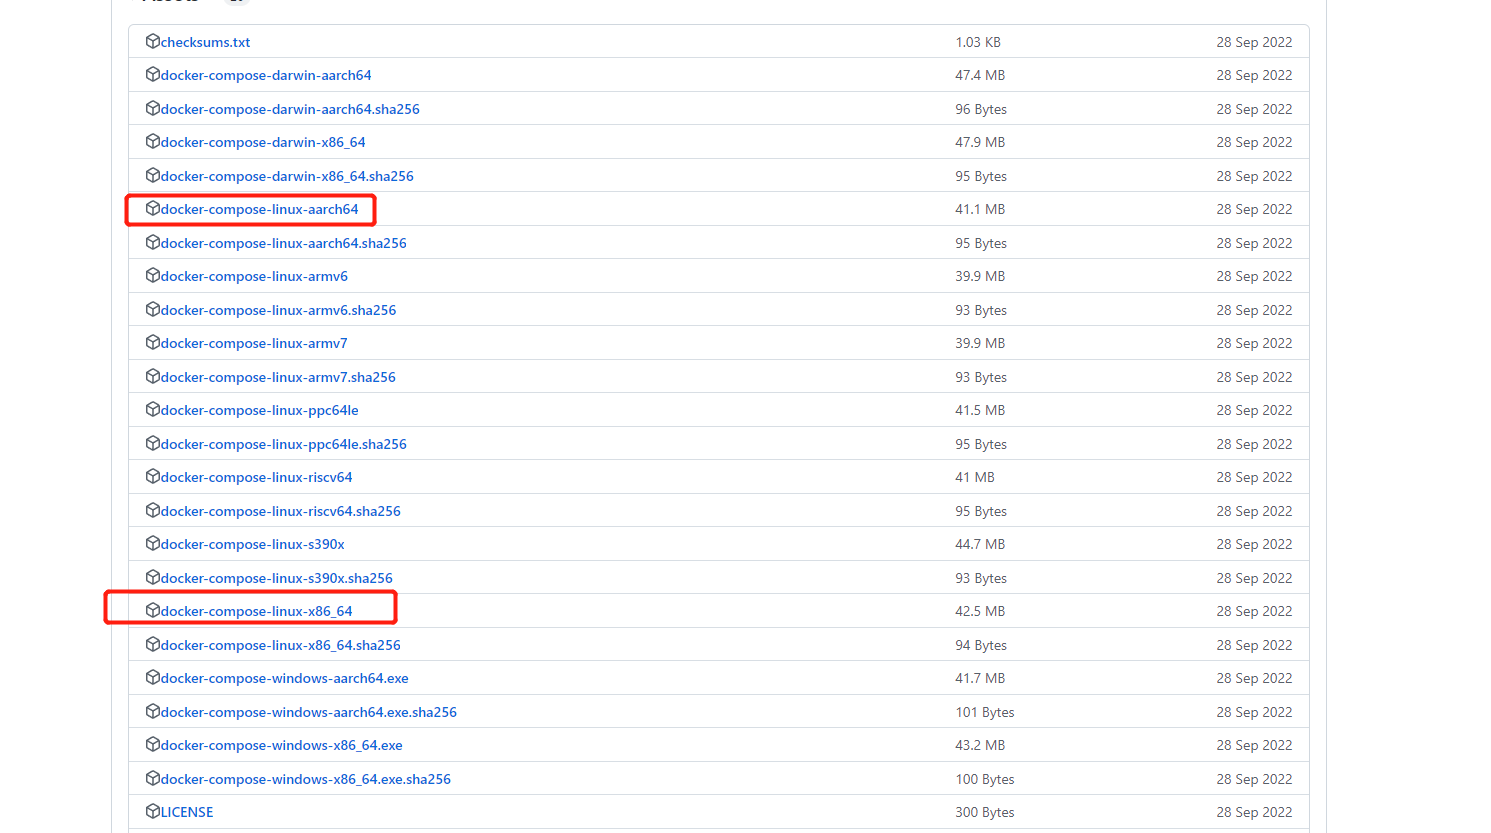This screenshot has width=1491, height=833.
Task: Click package icon beside docker-compose-windows-x86_64.exe
Action: point(153,744)
